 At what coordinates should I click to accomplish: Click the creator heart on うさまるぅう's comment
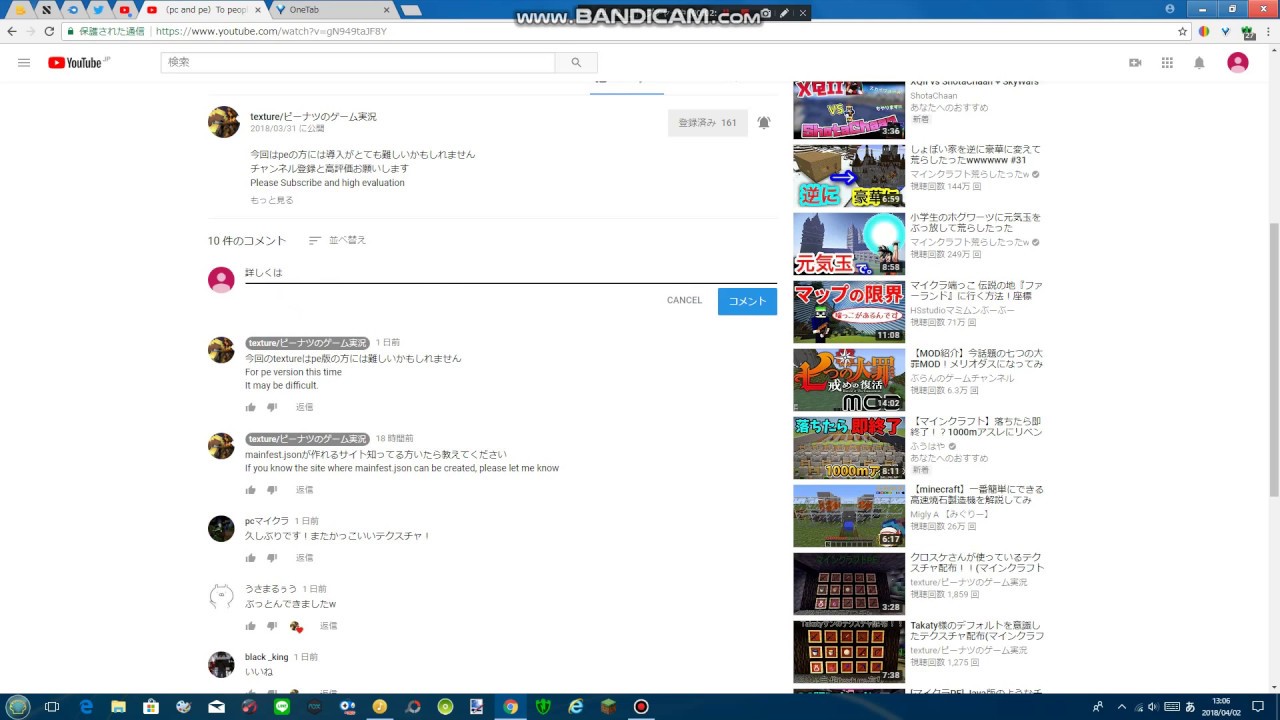[x=296, y=625]
